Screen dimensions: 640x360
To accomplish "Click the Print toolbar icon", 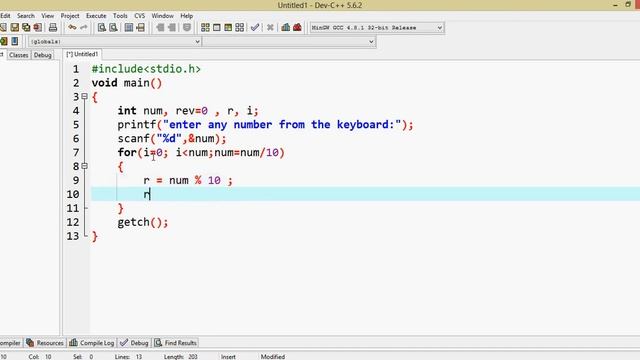I will 53,27.
